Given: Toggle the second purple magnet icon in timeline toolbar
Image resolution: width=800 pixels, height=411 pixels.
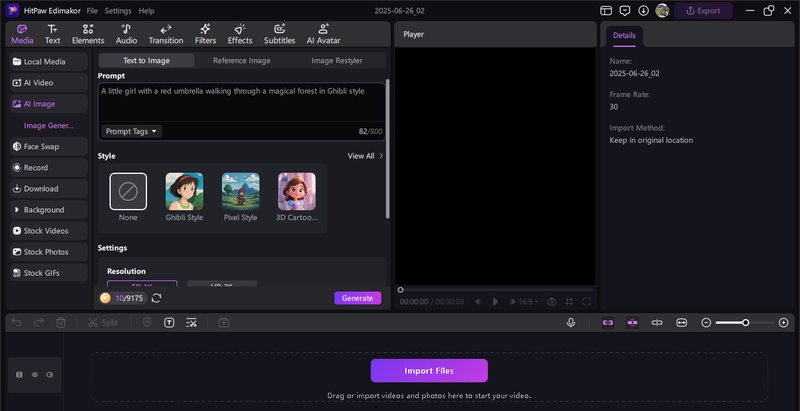Looking at the screenshot, I should [633, 323].
